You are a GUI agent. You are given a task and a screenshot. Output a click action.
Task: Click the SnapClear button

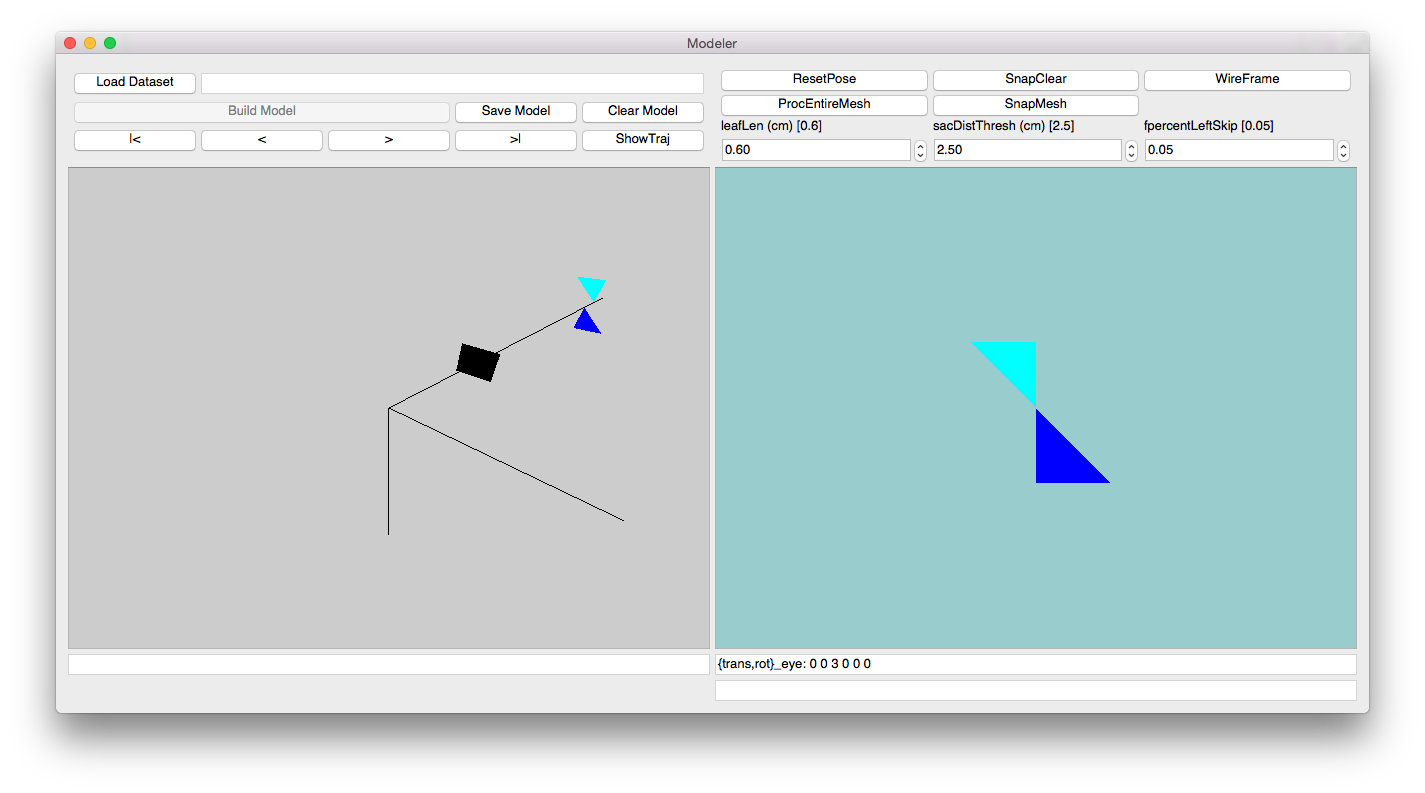1035,79
